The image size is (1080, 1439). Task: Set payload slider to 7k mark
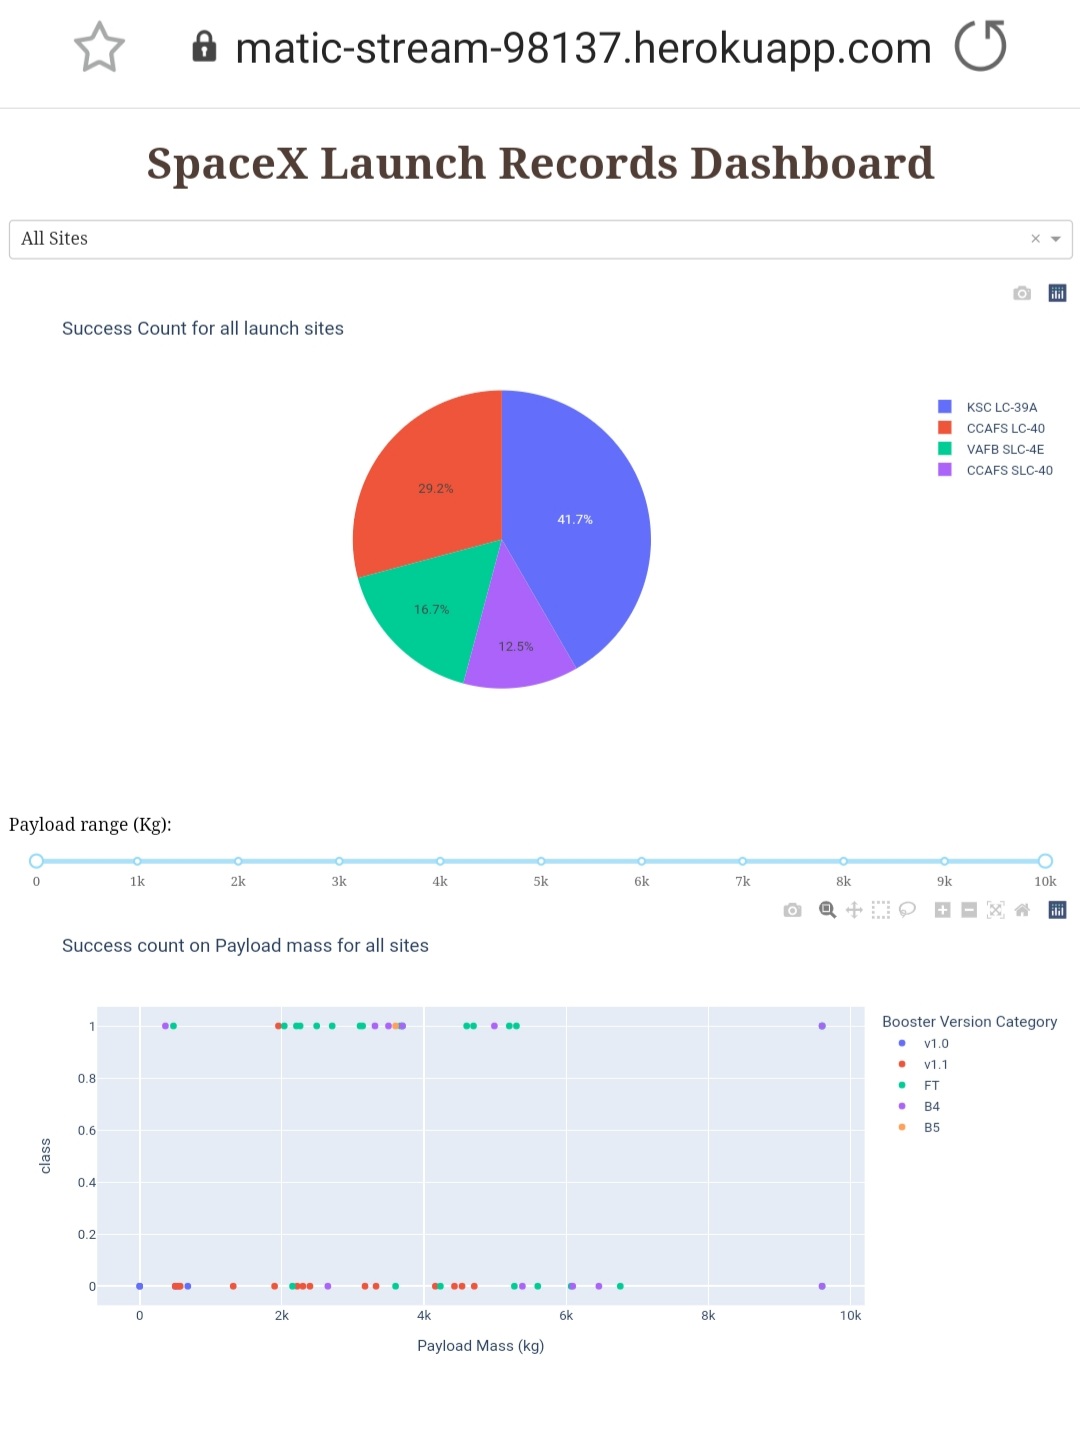743,861
